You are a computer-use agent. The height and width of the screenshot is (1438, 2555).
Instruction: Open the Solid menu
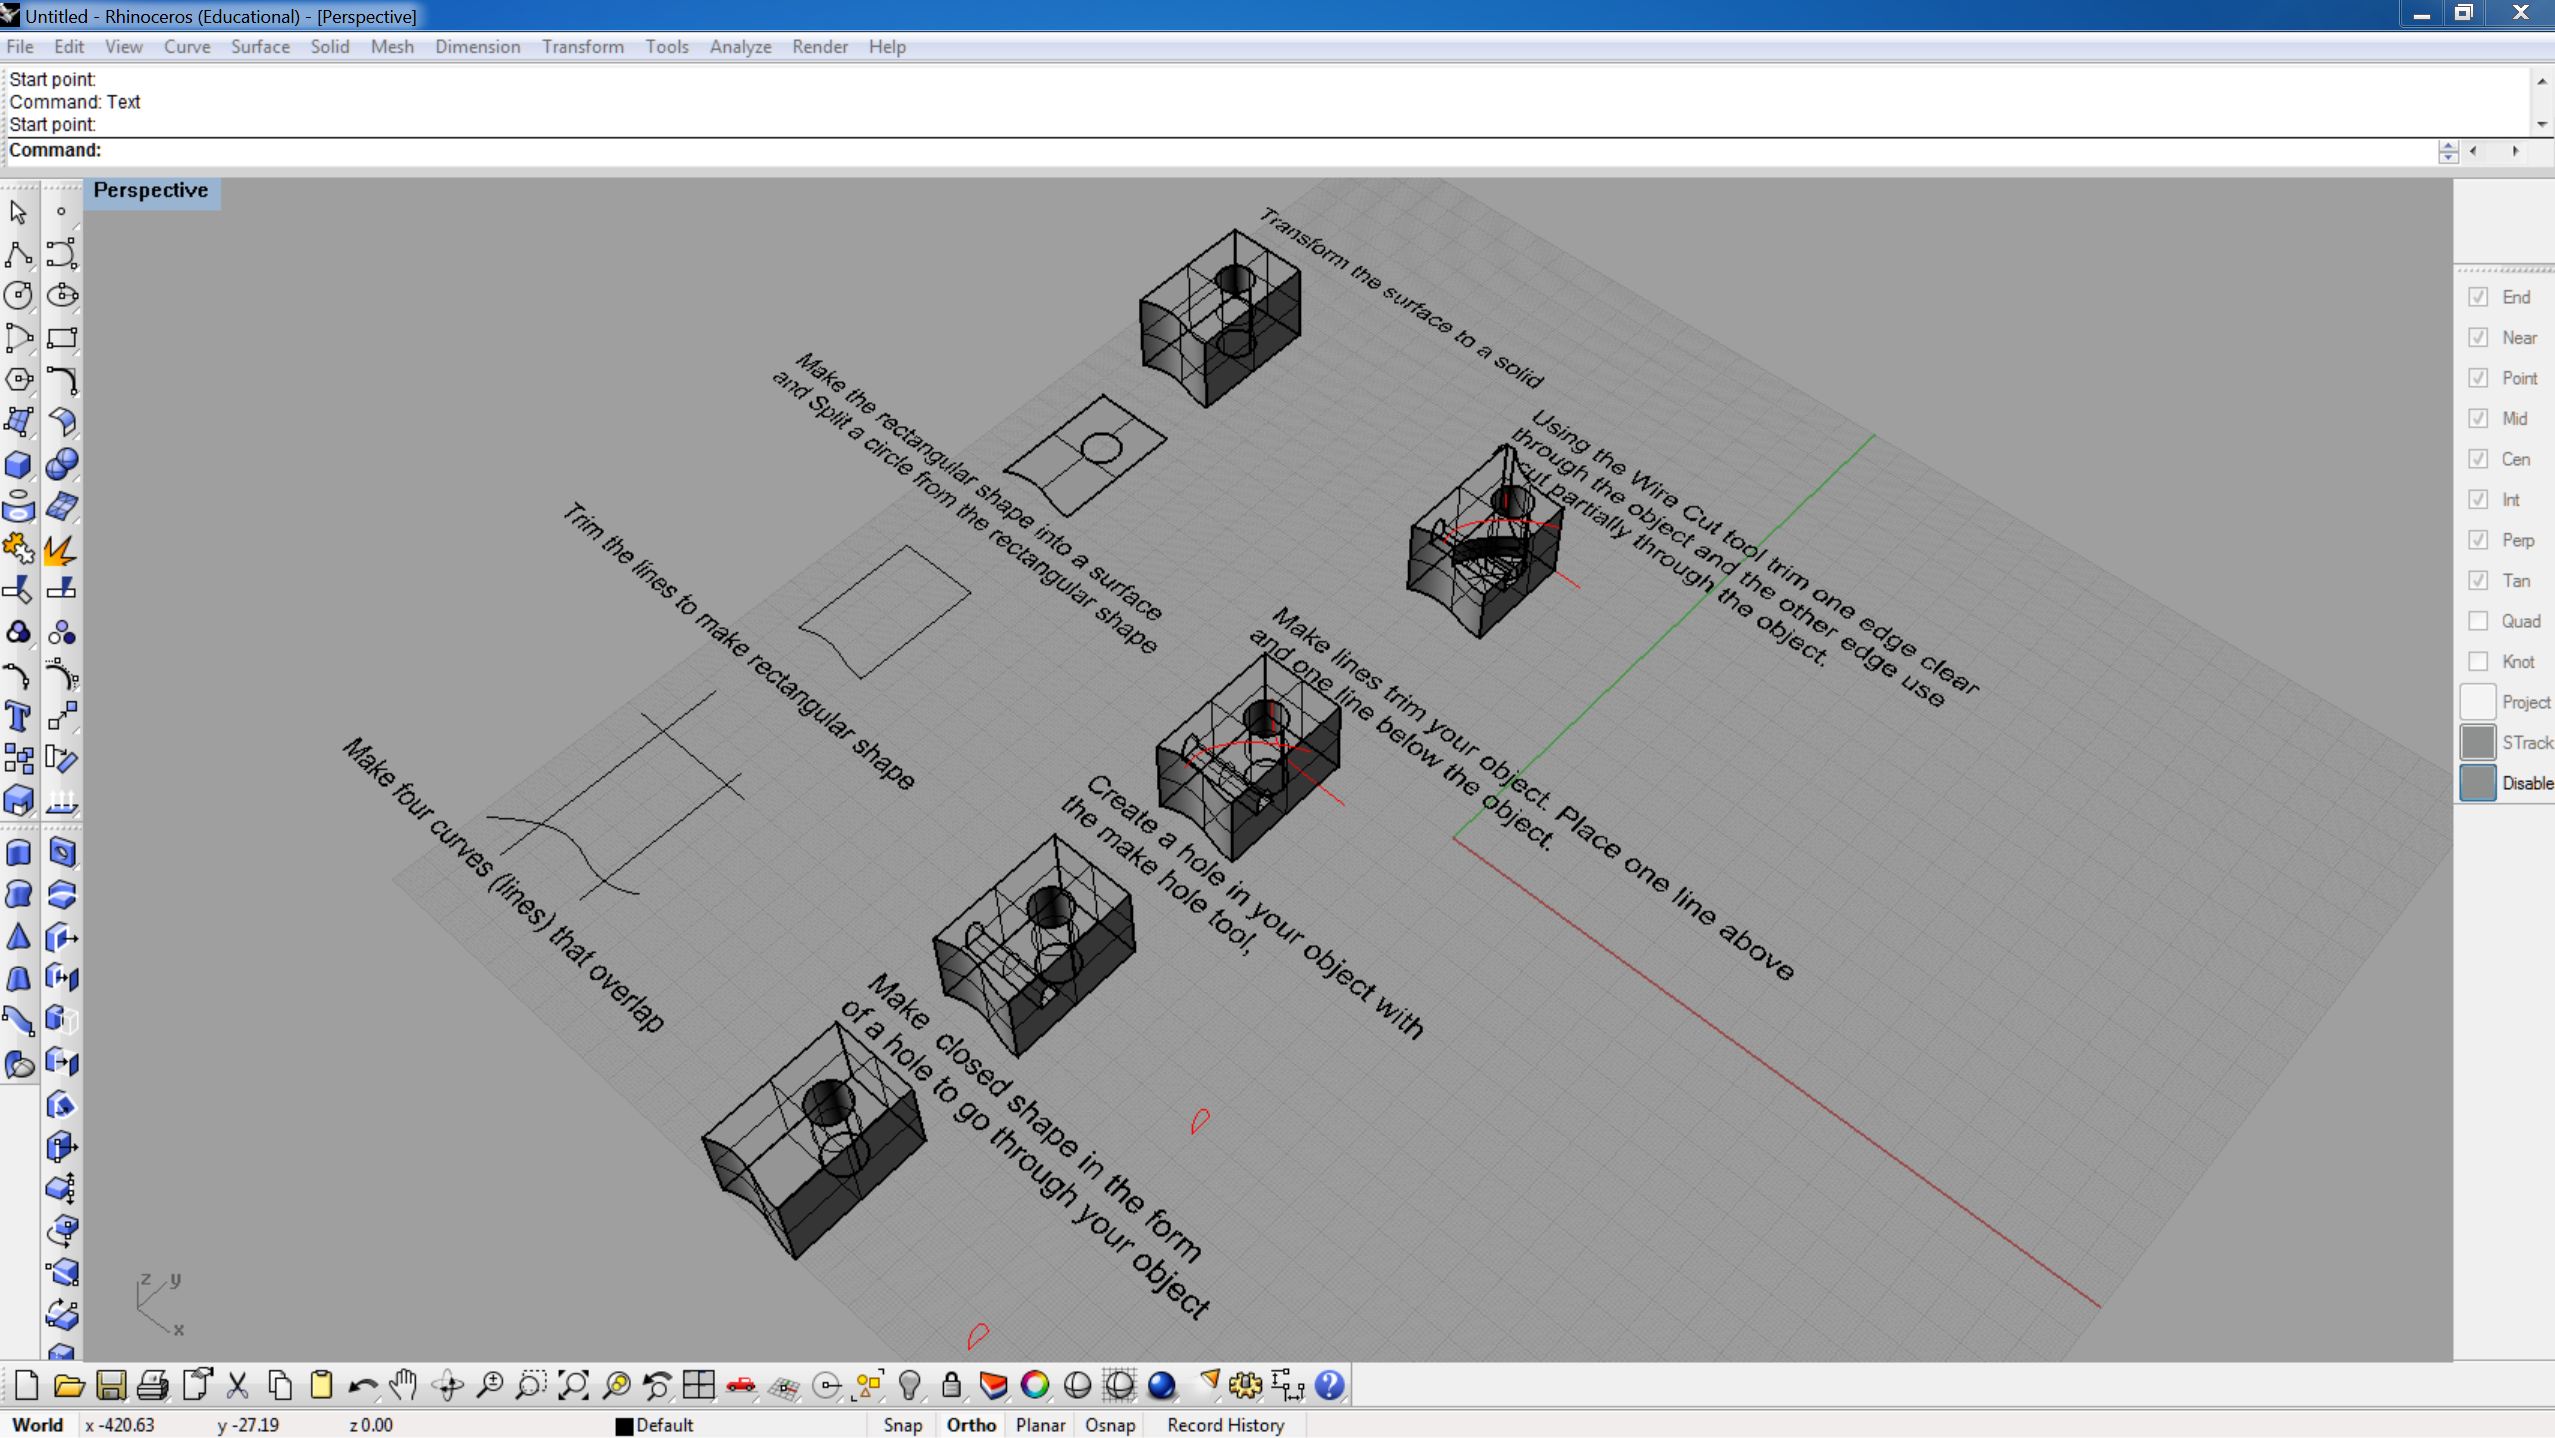tap(330, 46)
